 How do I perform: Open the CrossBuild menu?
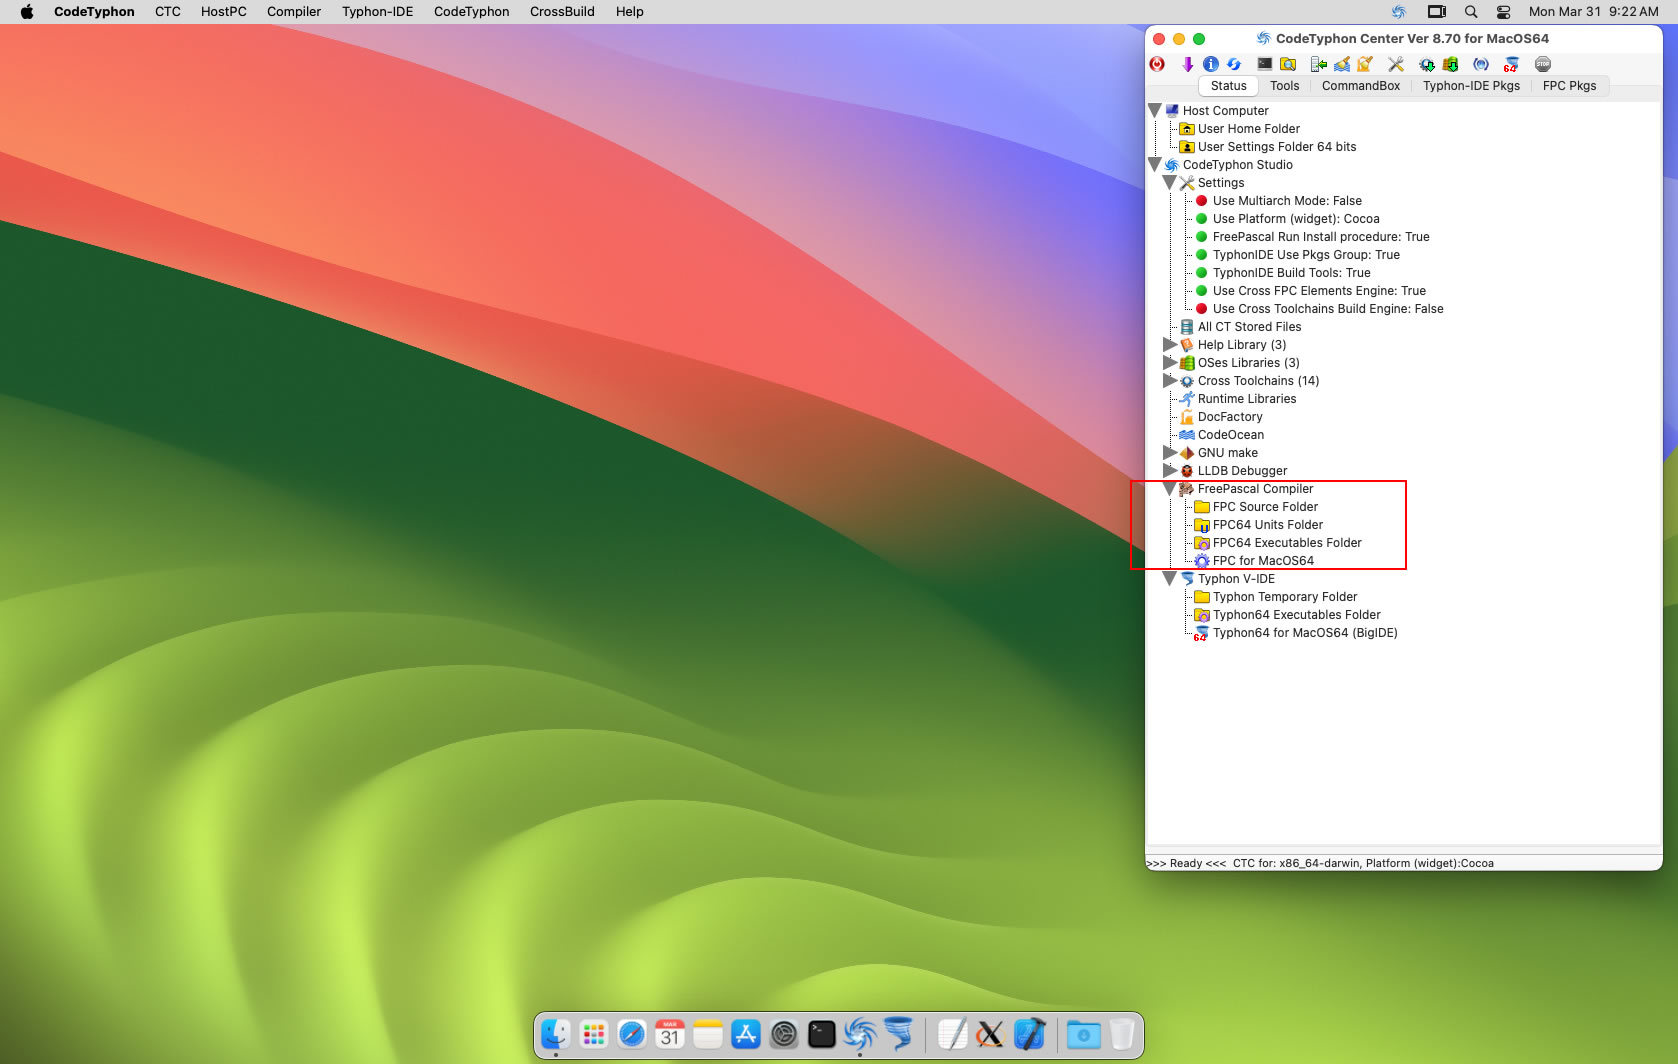point(562,12)
